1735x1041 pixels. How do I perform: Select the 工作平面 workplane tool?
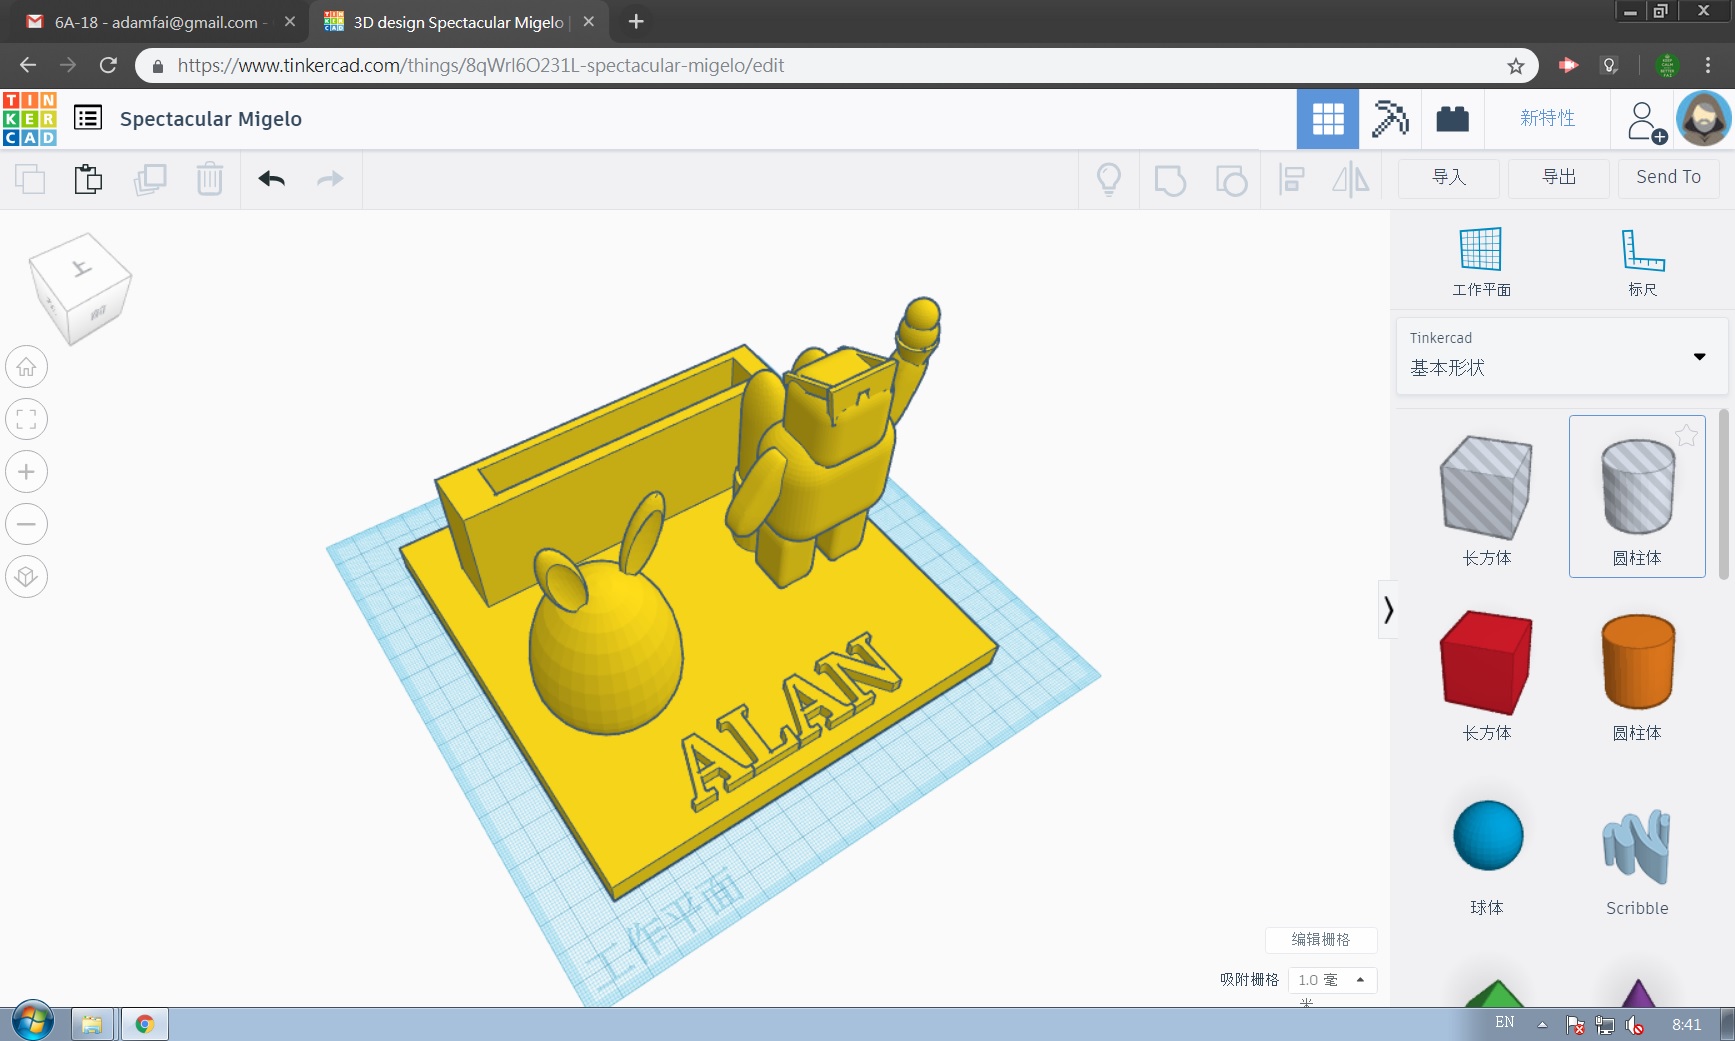tap(1481, 262)
